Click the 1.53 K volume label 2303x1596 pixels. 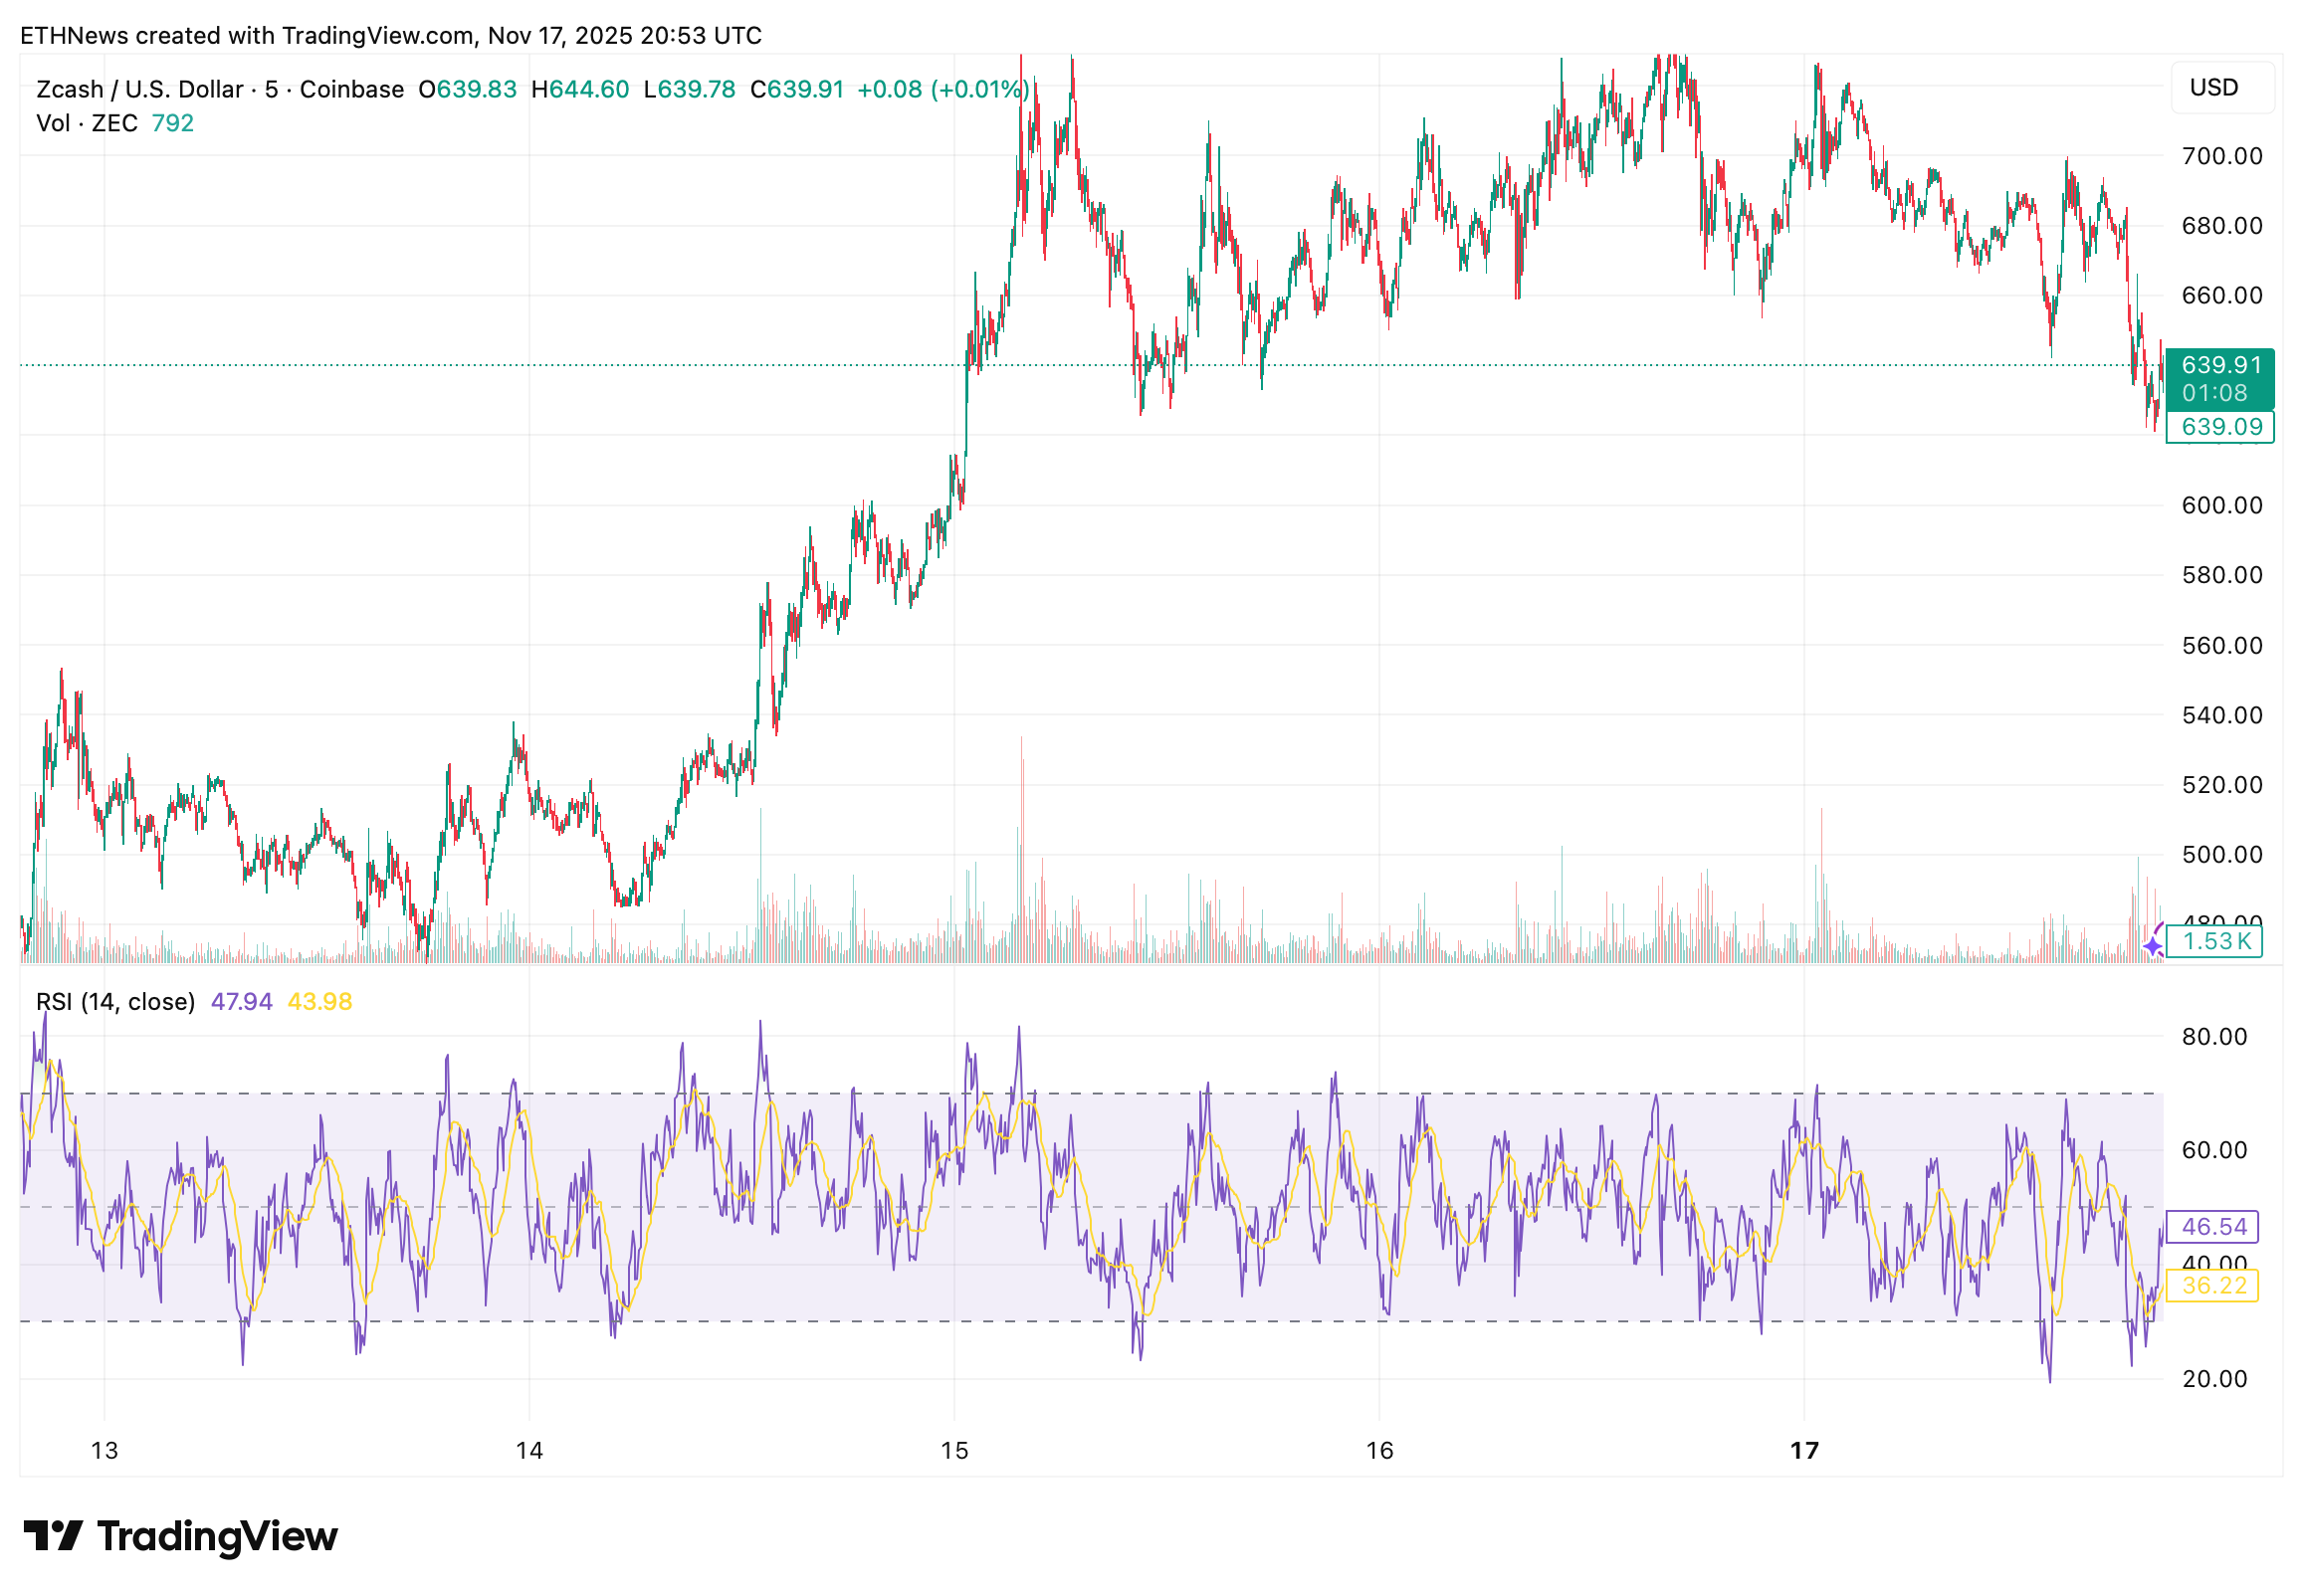point(2214,941)
